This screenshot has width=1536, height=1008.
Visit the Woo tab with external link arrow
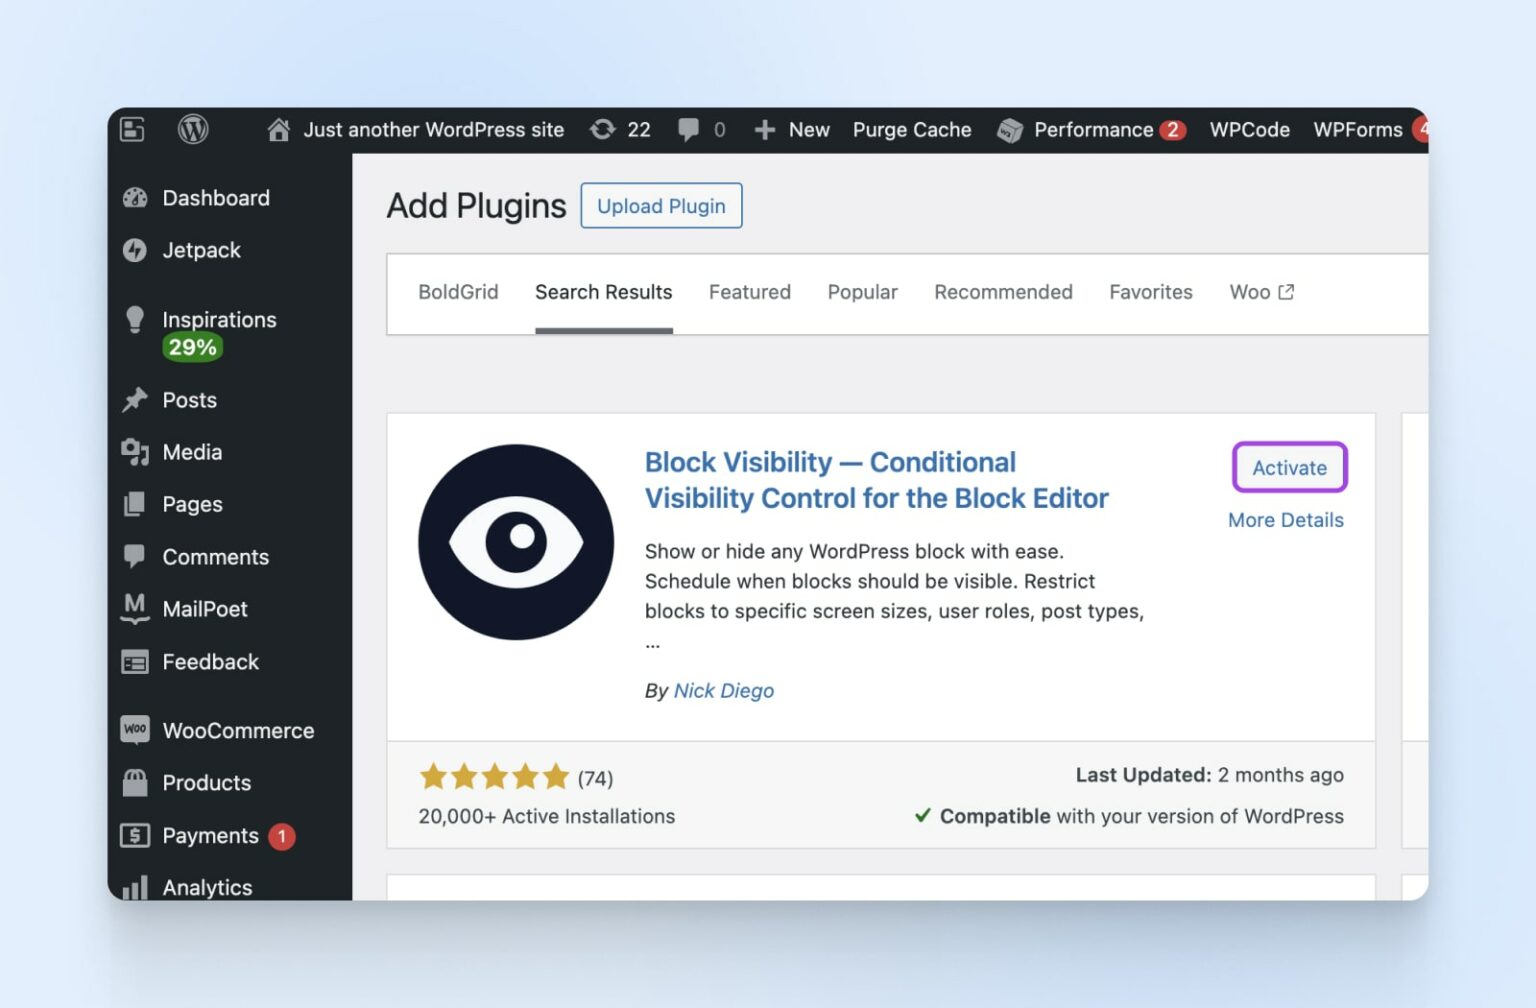click(1261, 292)
